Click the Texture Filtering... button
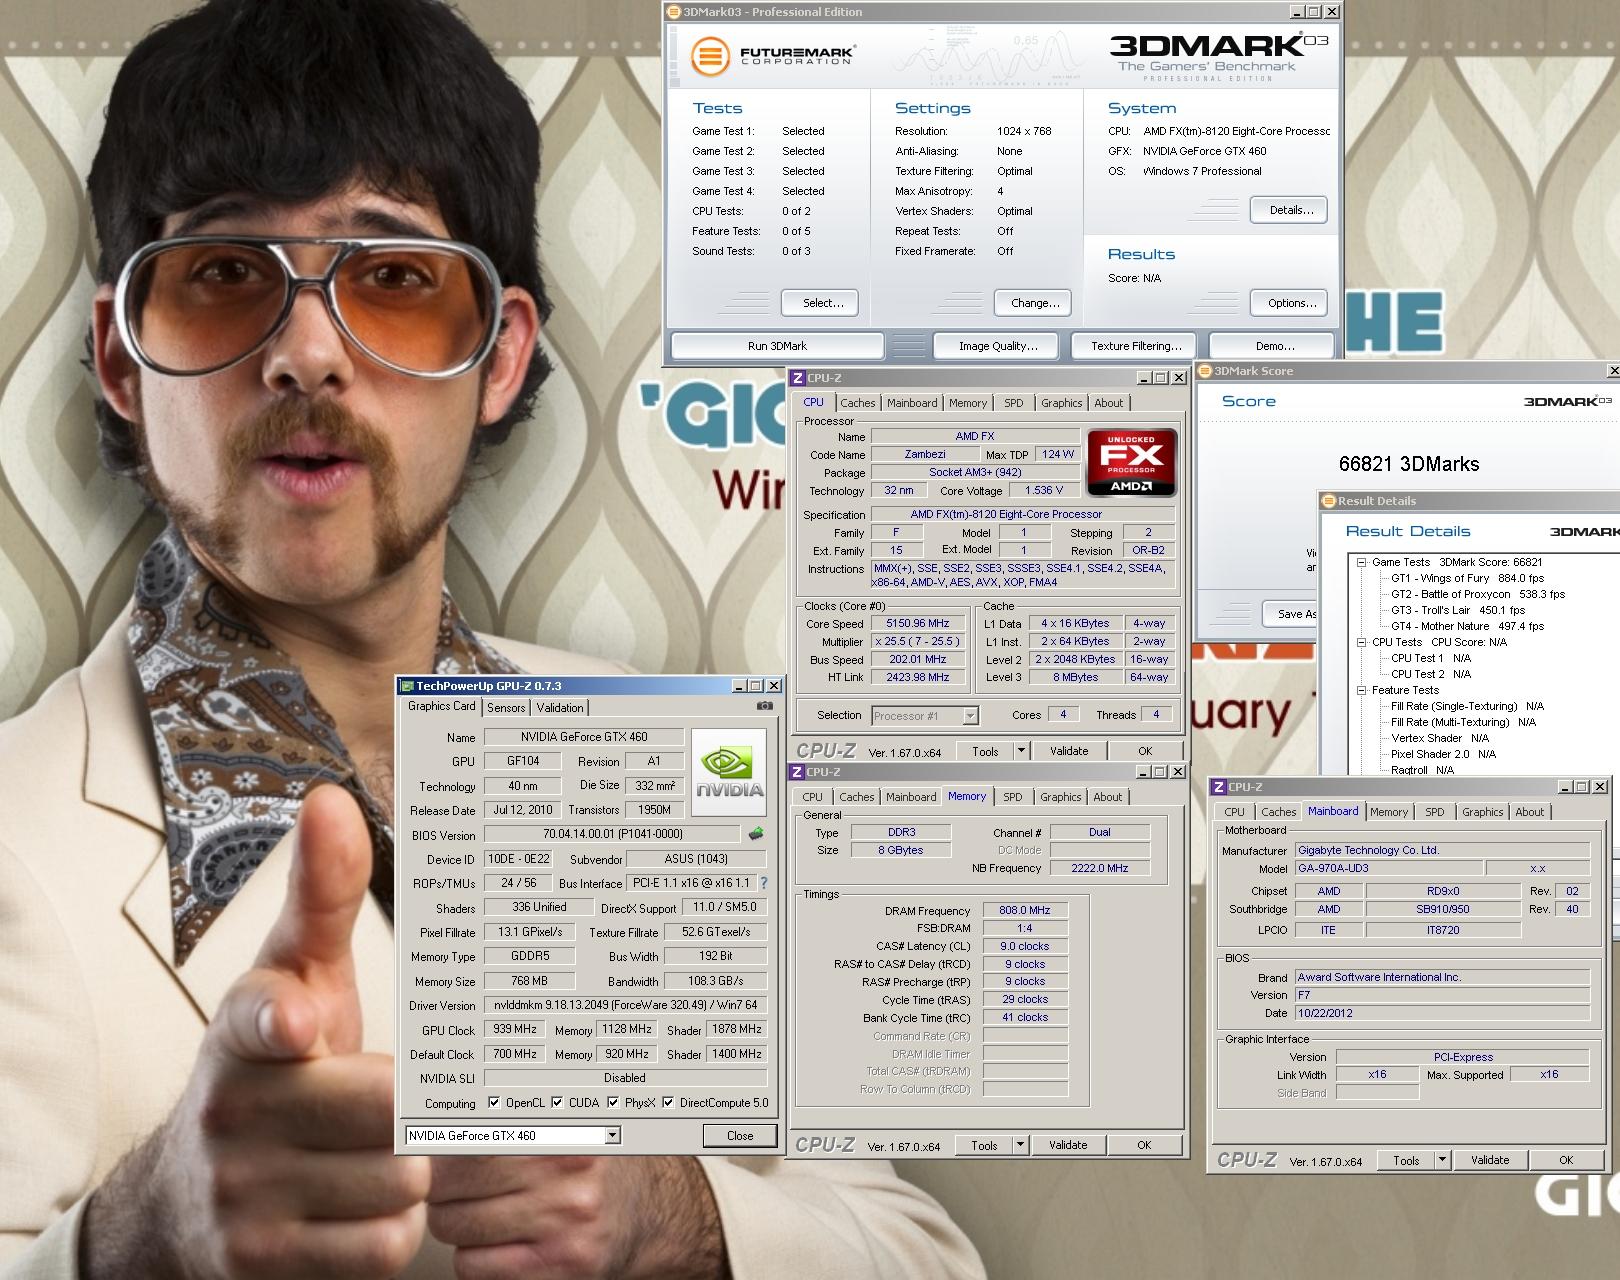 click(x=1136, y=346)
